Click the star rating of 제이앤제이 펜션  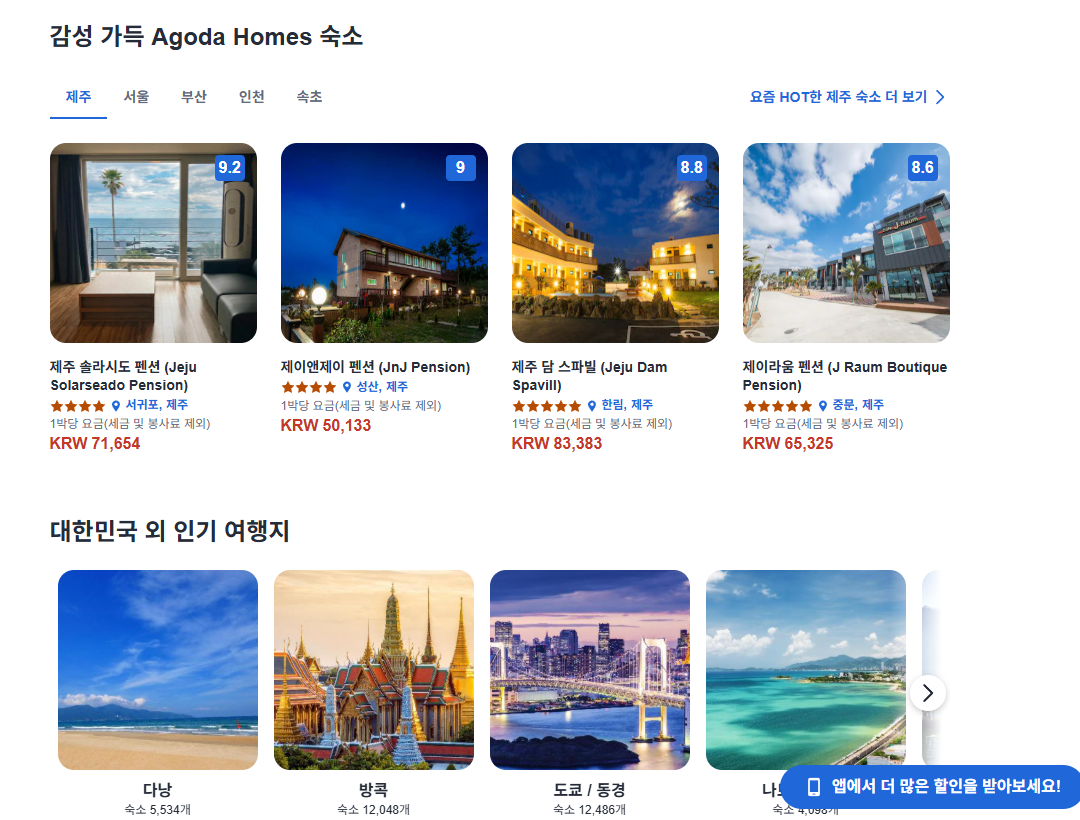tap(309, 388)
